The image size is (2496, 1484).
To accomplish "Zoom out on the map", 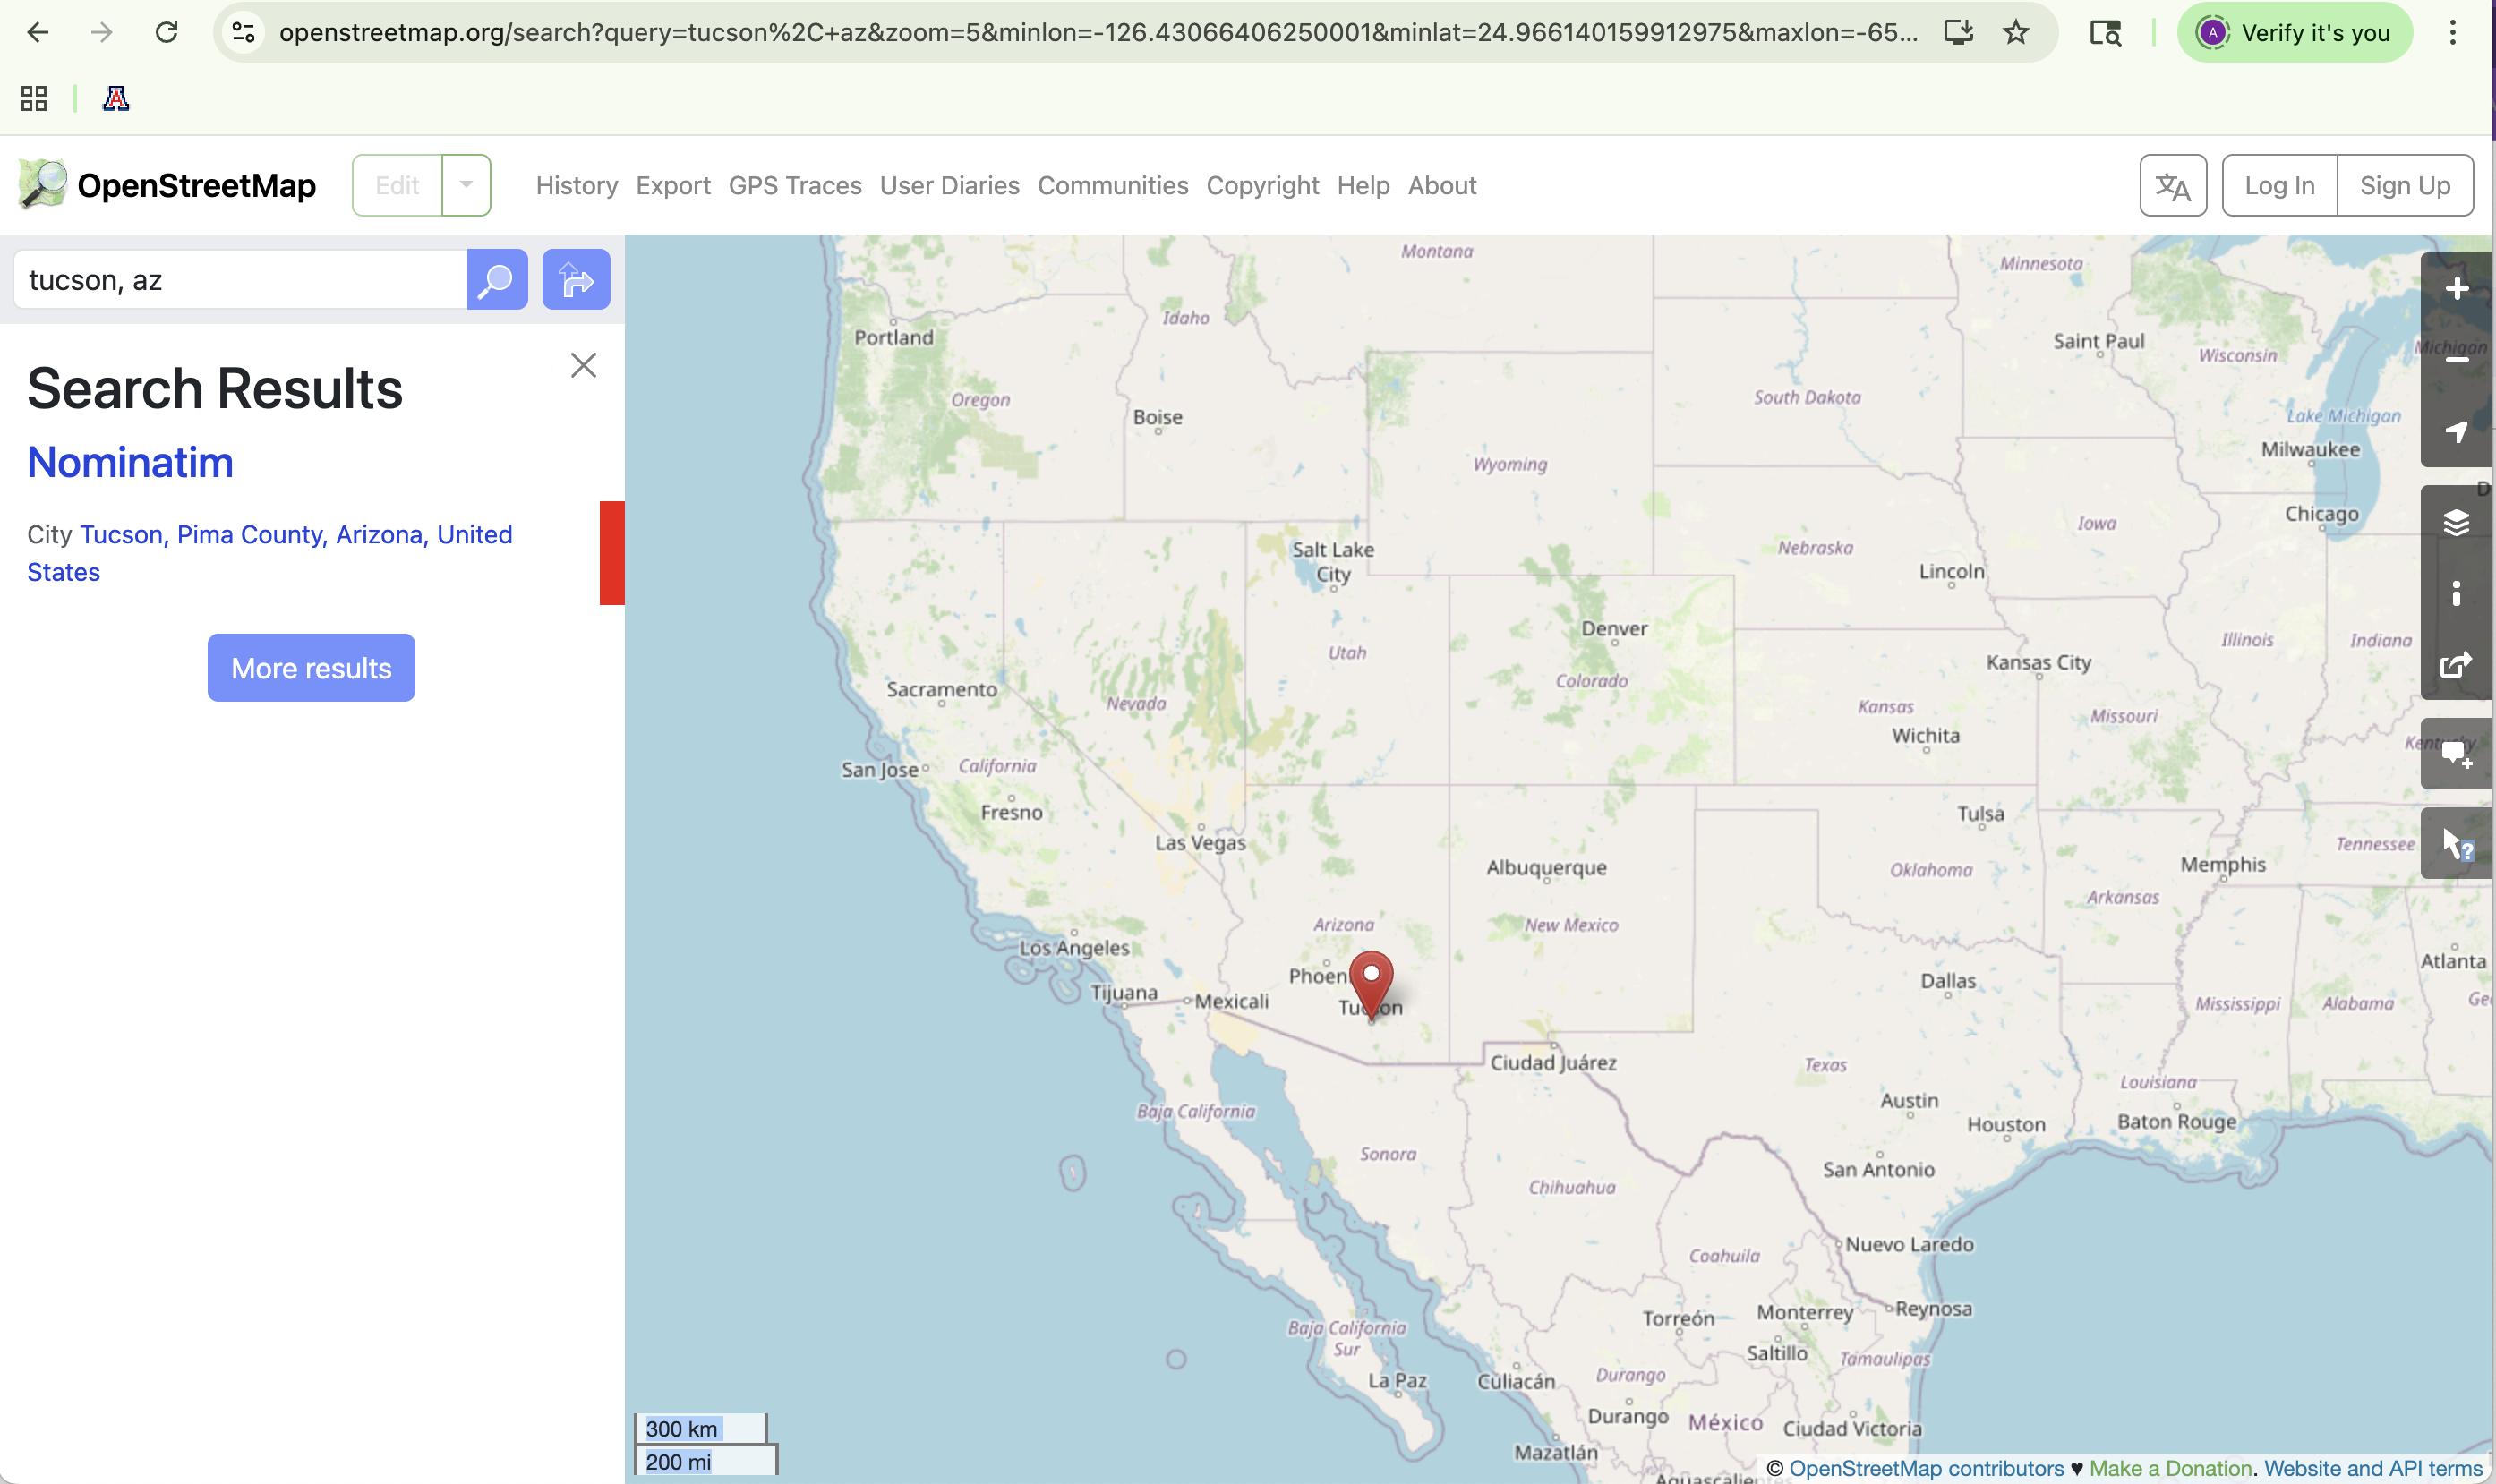I will (2456, 360).
